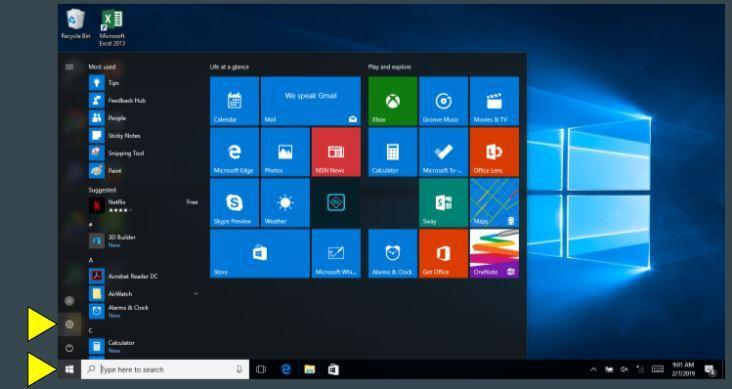
Task: Open File Explorer from the taskbar
Action: (x=310, y=369)
